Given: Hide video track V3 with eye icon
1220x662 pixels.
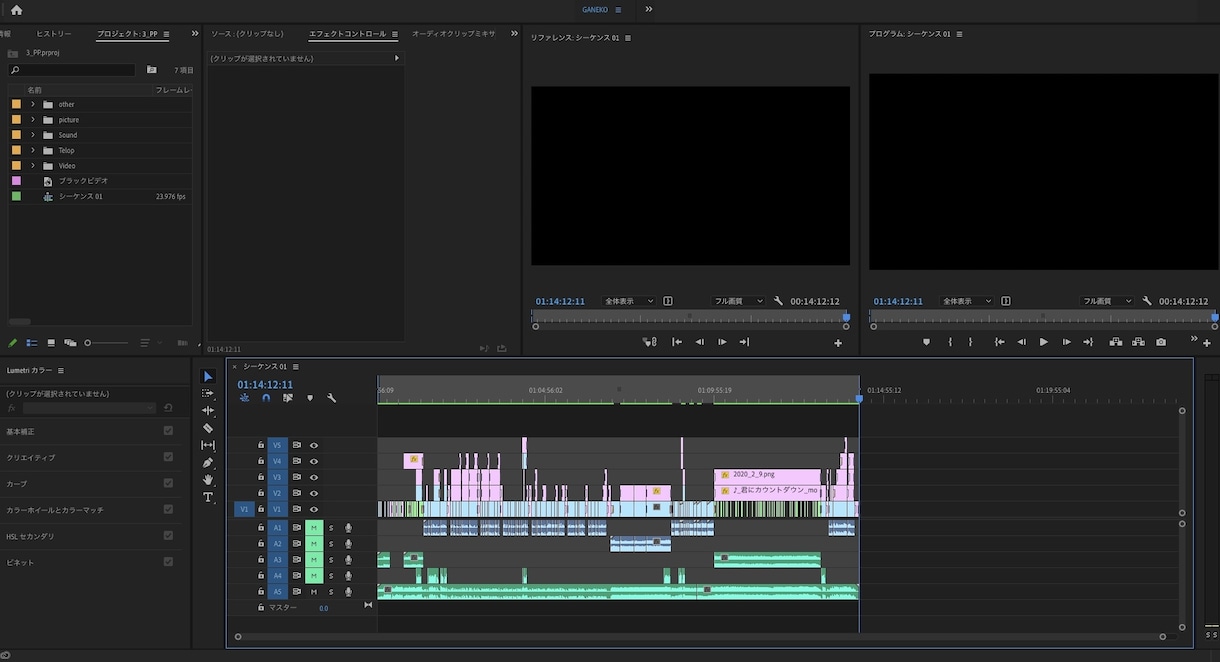Looking at the screenshot, I should pos(314,477).
